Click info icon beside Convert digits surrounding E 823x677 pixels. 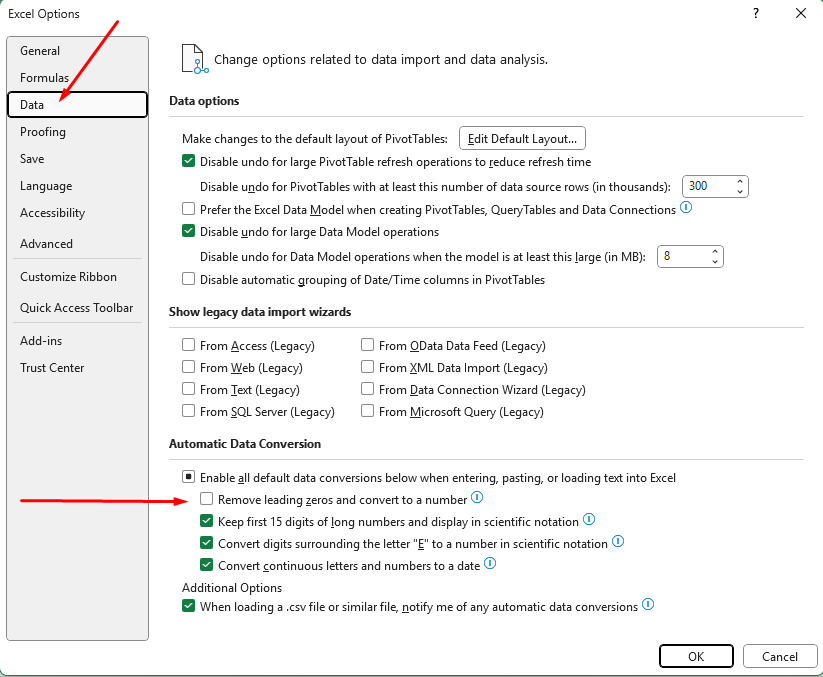(x=618, y=542)
